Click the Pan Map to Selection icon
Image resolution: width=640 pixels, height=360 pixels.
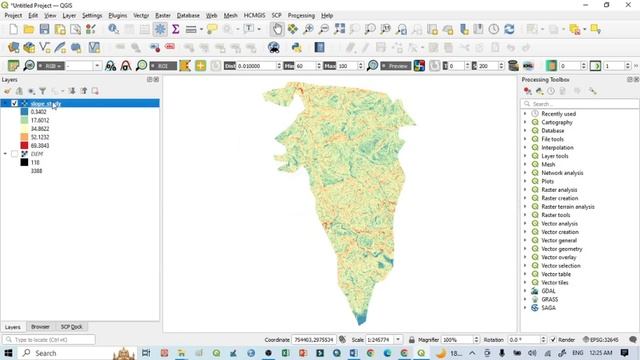(x=293, y=29)
